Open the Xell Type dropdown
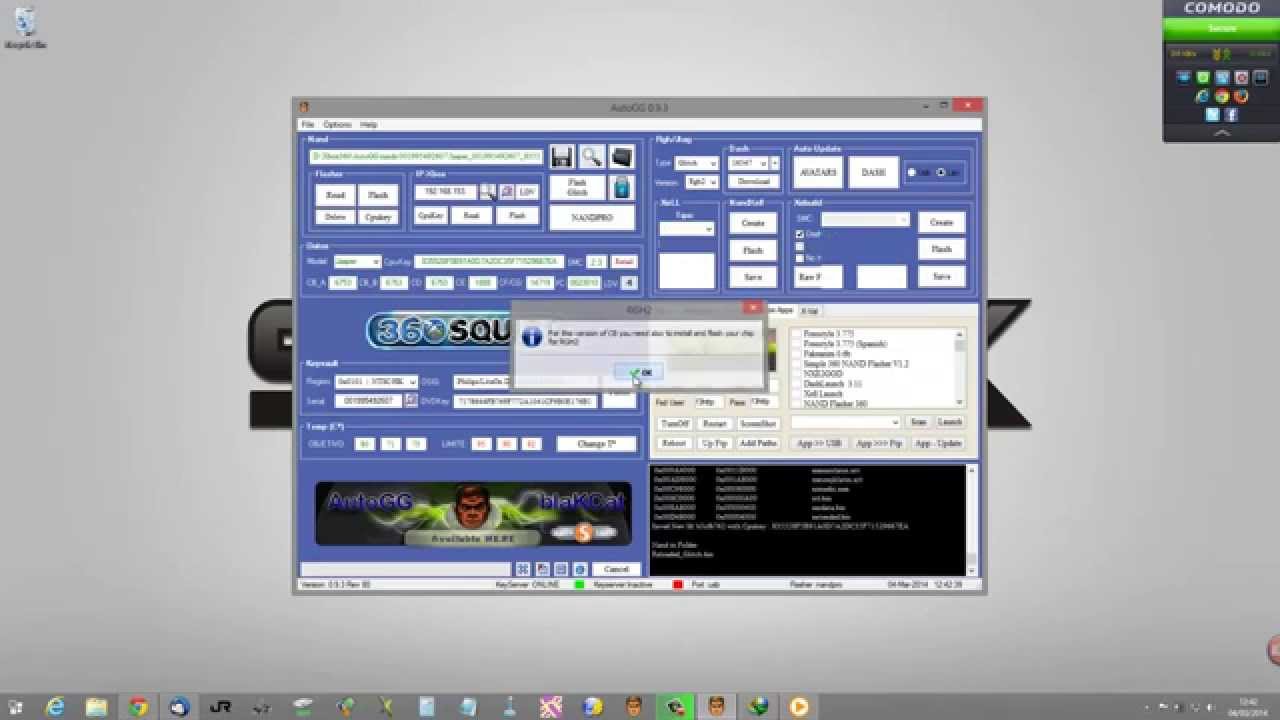The width and height of the screenshot is (1280, 720). coord(686,229)
